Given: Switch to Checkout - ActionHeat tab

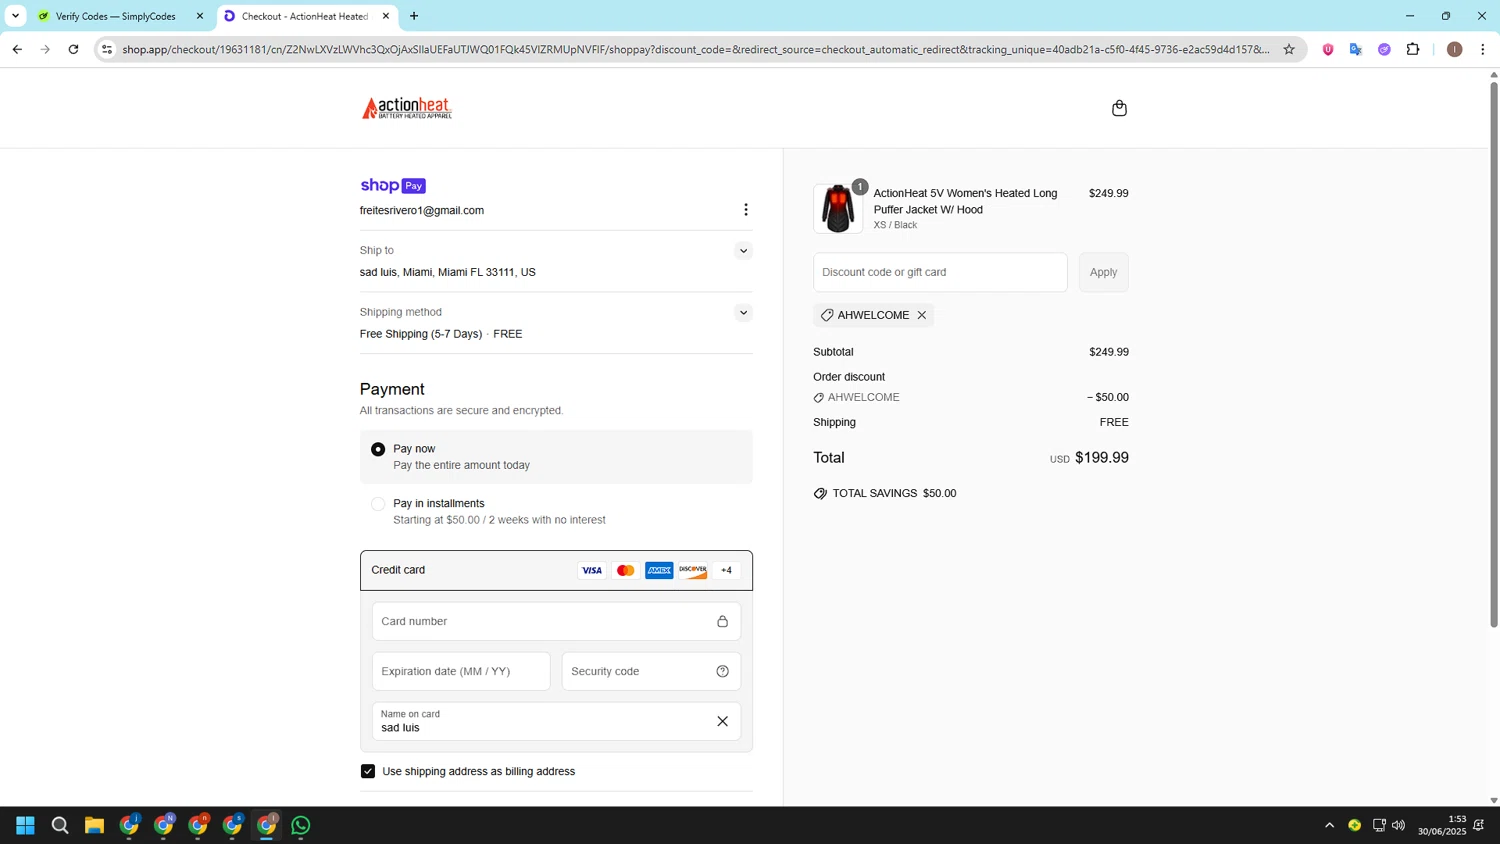Looking at the screenshot, I should pos(307,16).
